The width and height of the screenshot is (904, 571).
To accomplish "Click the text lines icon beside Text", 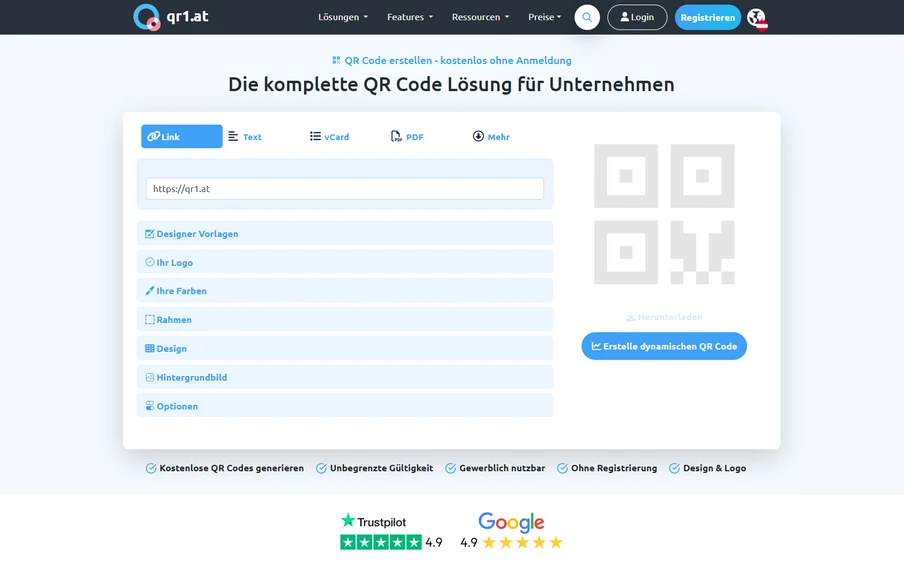I will (233, 137).
